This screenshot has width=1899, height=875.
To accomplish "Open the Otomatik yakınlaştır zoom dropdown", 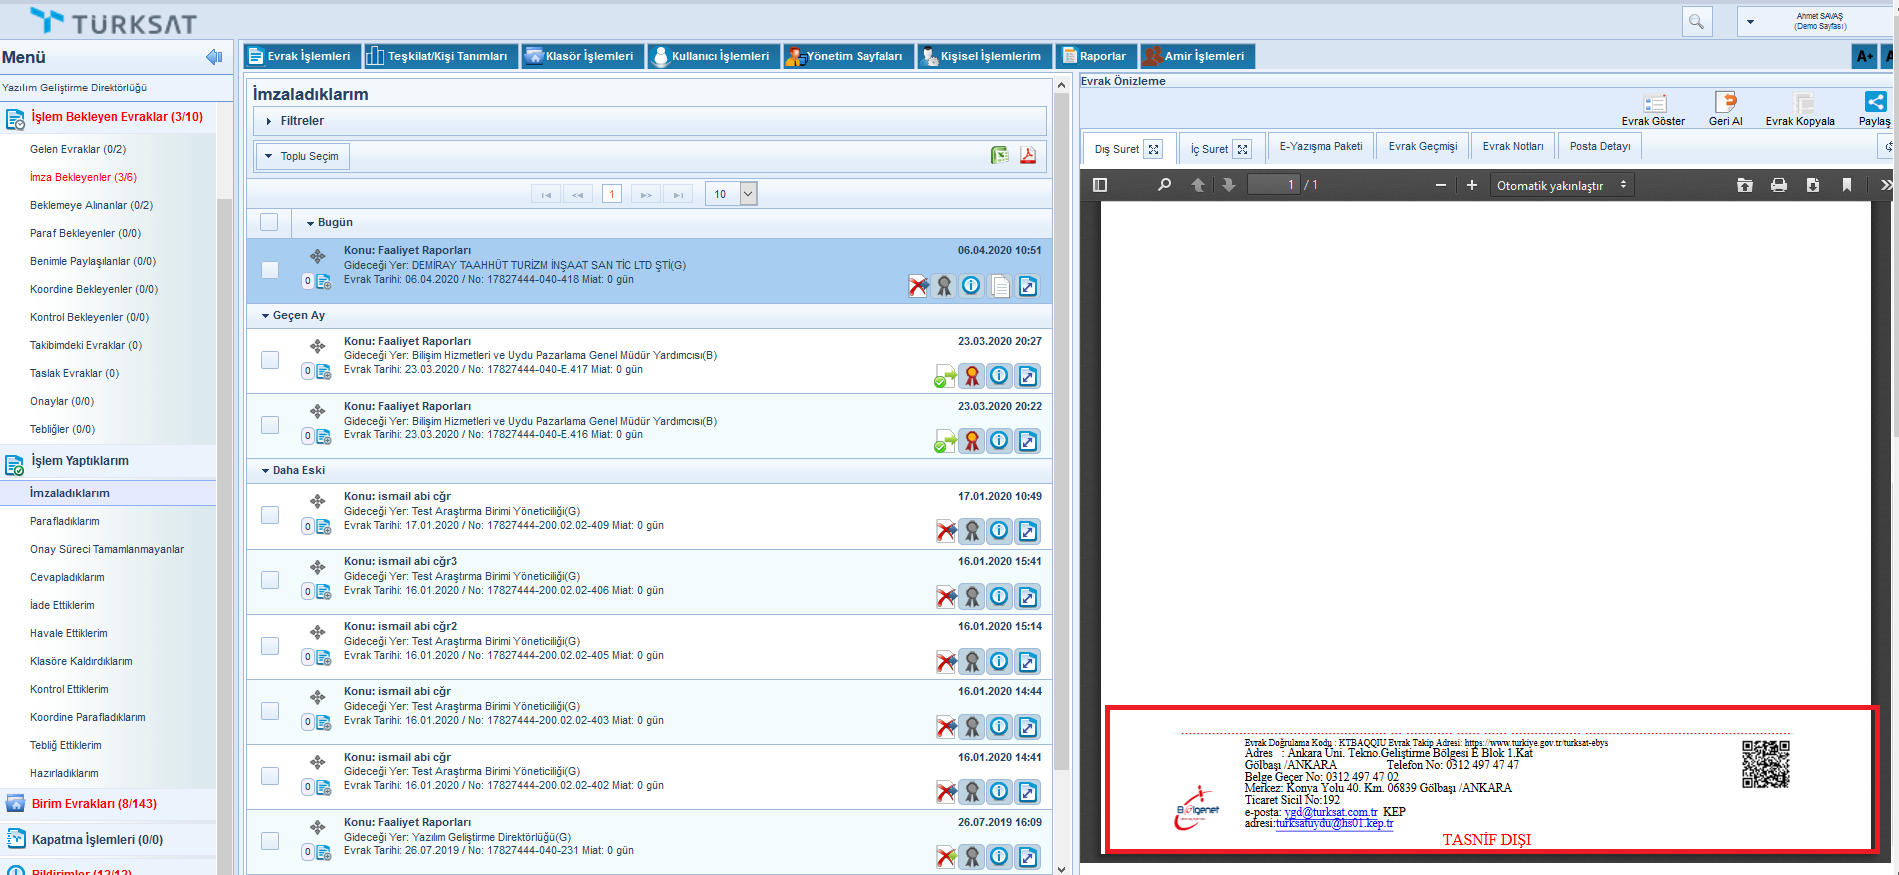I will [x=1561, y=185].
